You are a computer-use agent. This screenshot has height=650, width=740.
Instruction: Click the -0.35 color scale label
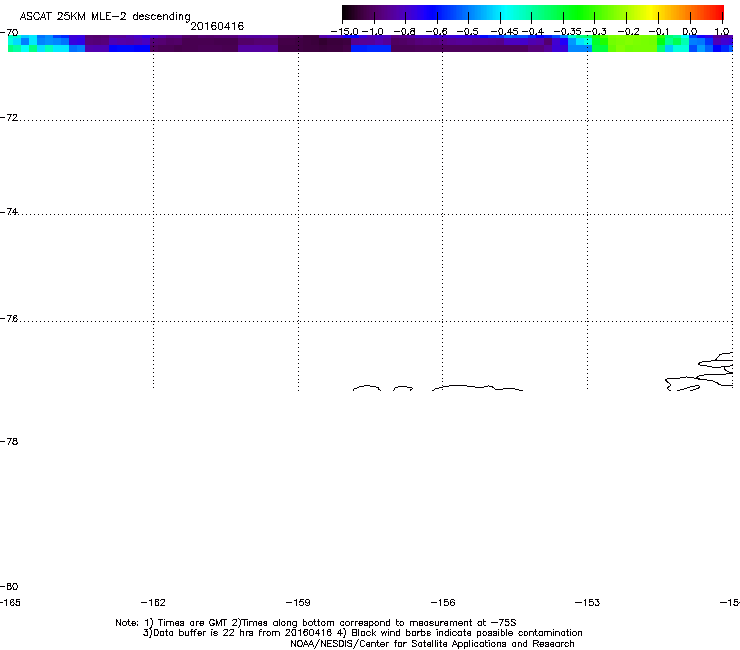(567, 32)
